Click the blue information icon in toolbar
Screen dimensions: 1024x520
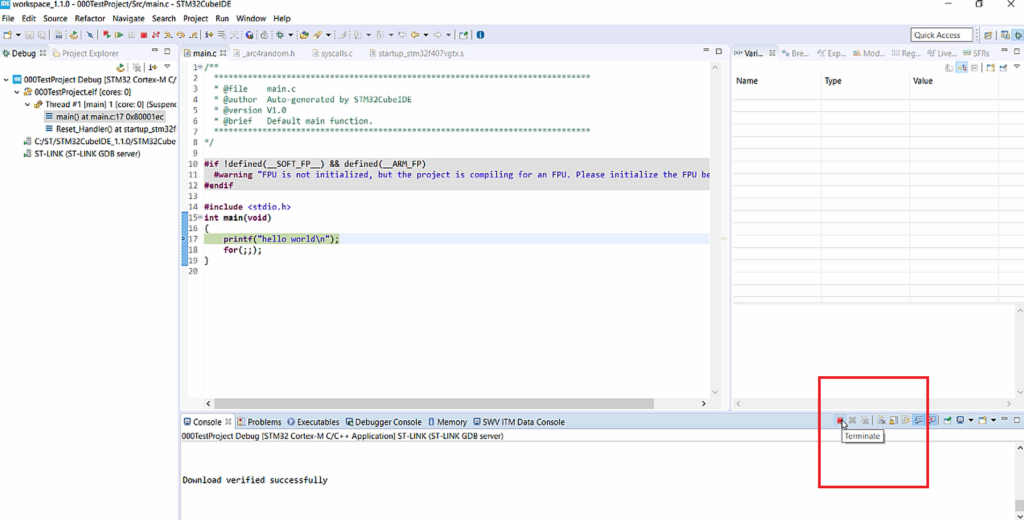(x=480, y=35)
